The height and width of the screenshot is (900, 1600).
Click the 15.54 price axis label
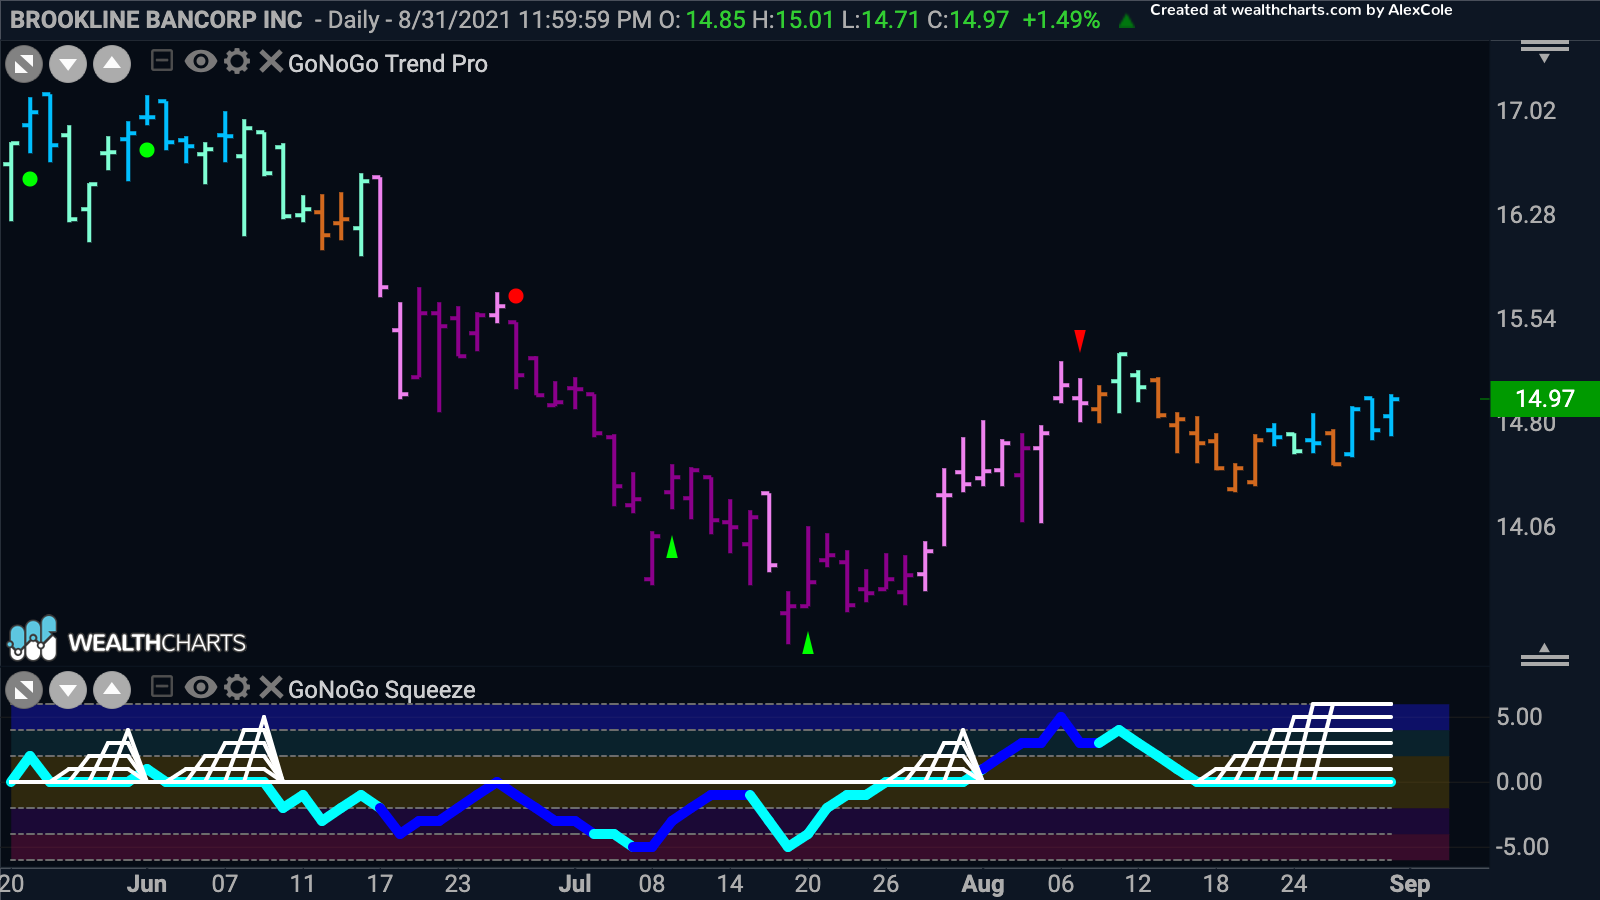pos(1526,319)
